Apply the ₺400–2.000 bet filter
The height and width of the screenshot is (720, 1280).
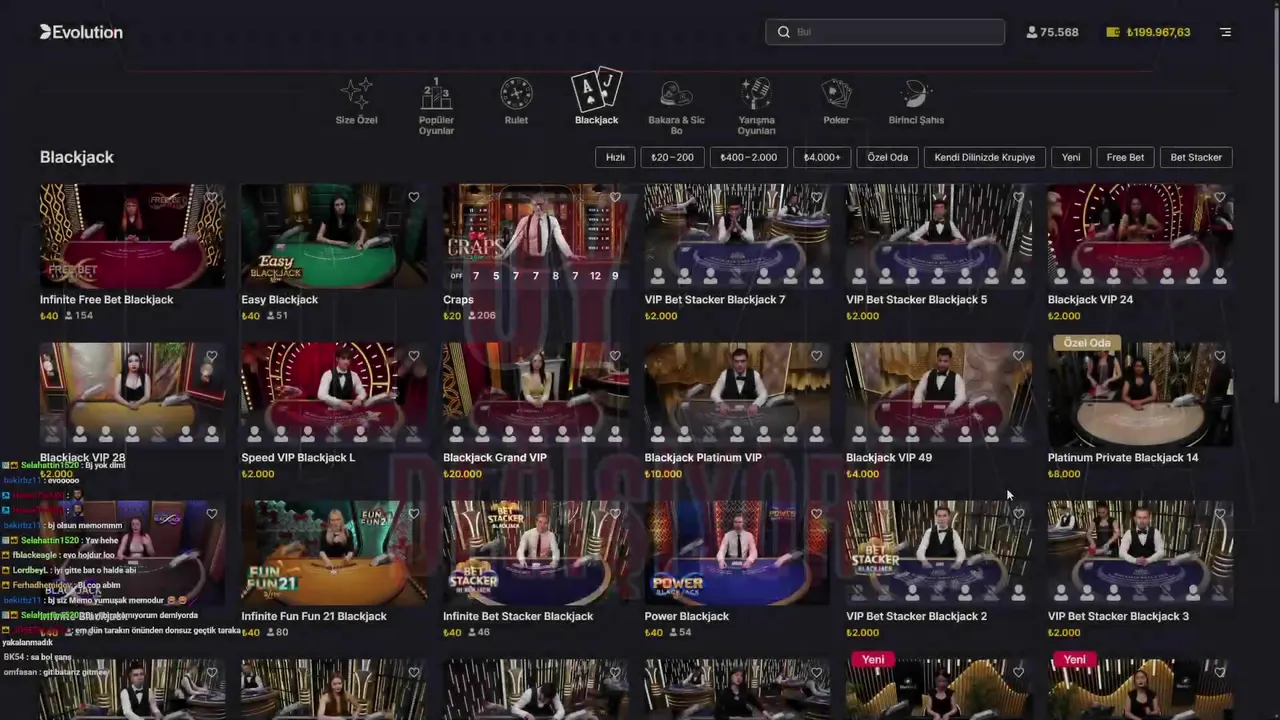(748, 157)
